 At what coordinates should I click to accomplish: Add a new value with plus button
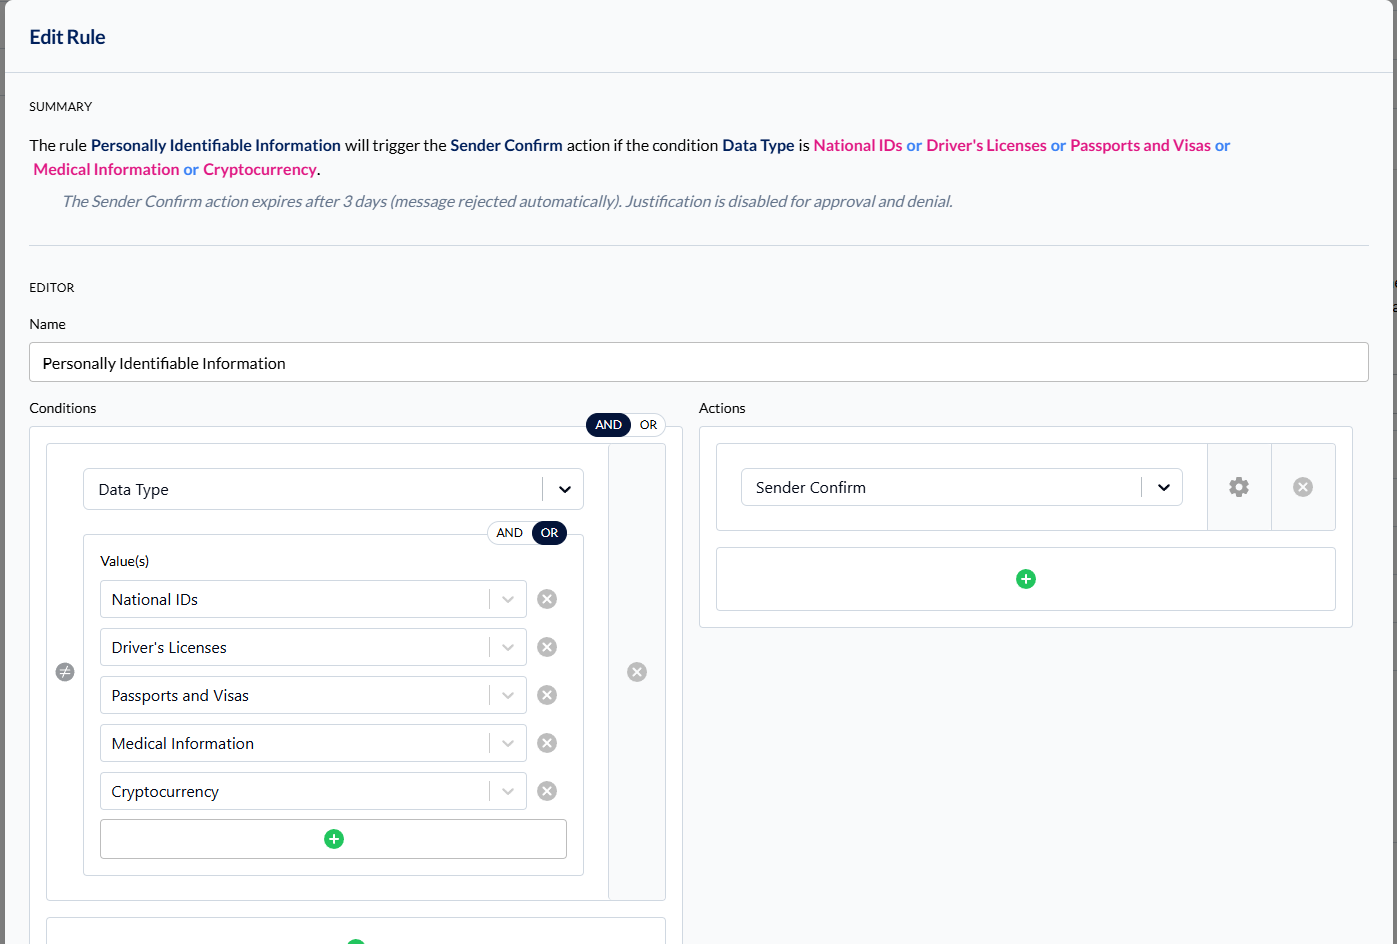point(334,839)
